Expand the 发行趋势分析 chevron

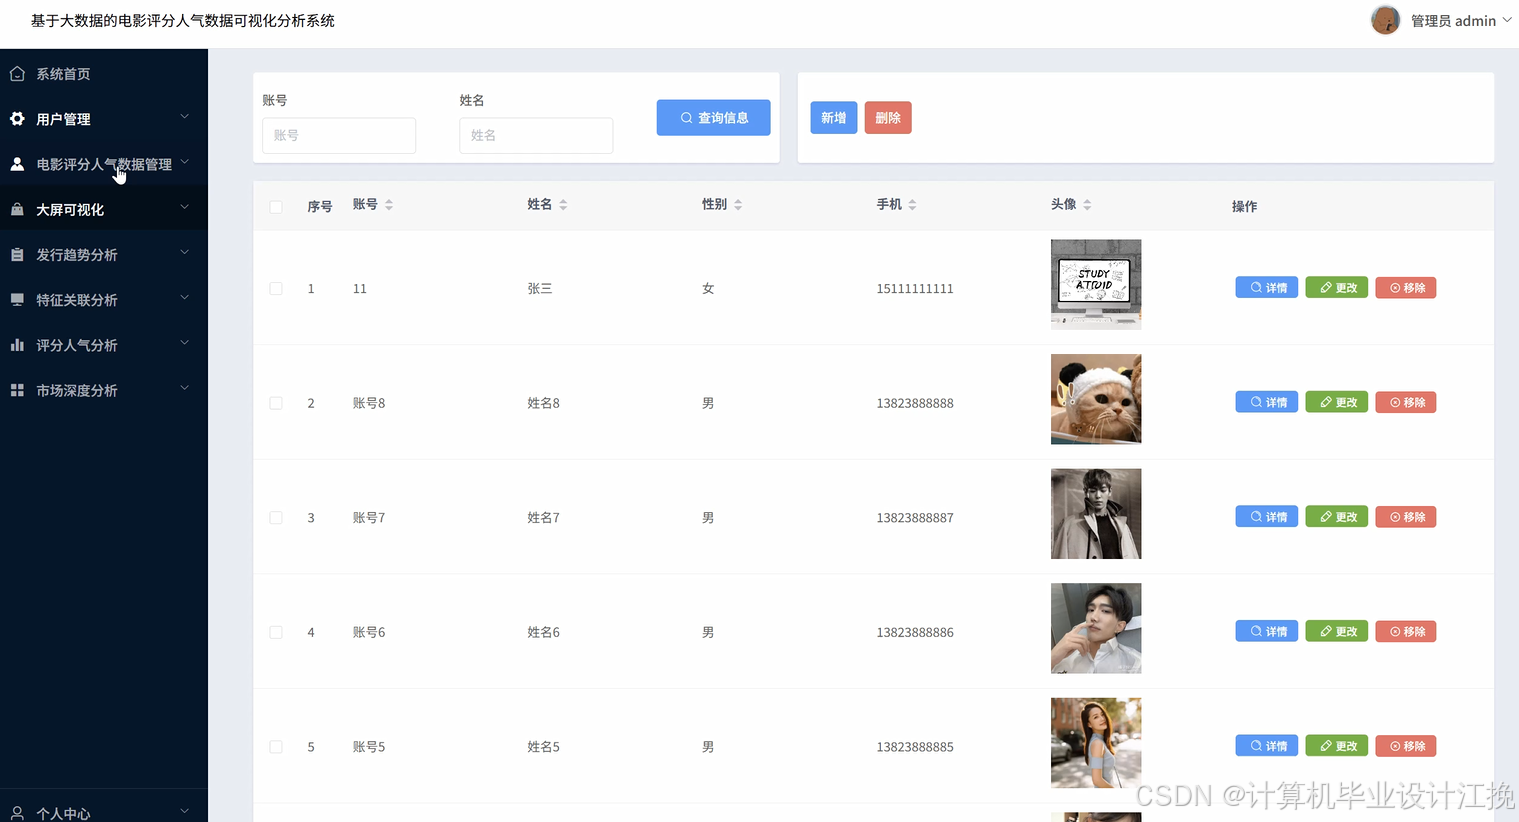coord(184,253)
